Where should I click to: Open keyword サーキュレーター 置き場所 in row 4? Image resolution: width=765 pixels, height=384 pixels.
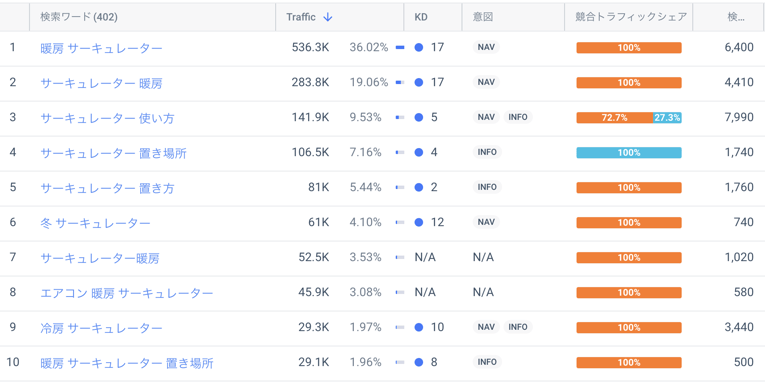[x=113, y=153]
